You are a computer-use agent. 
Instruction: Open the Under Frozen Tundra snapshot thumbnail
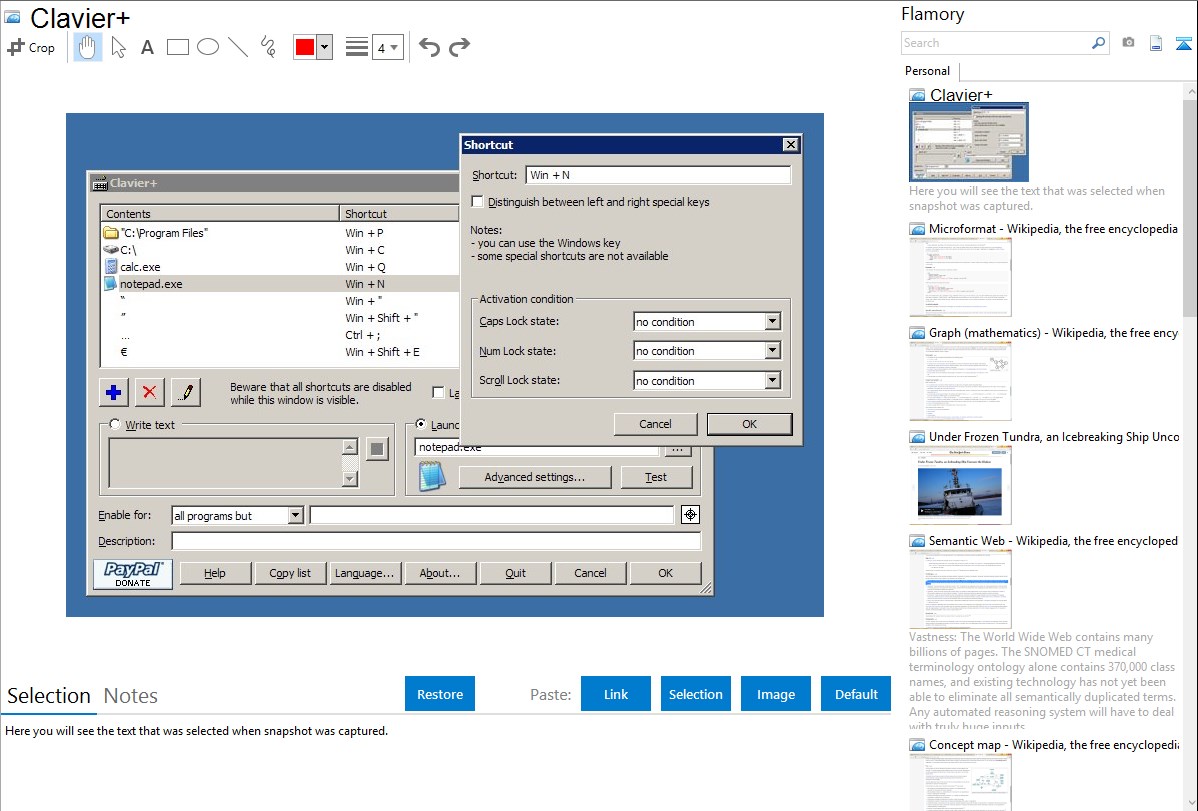click(960, 485)
